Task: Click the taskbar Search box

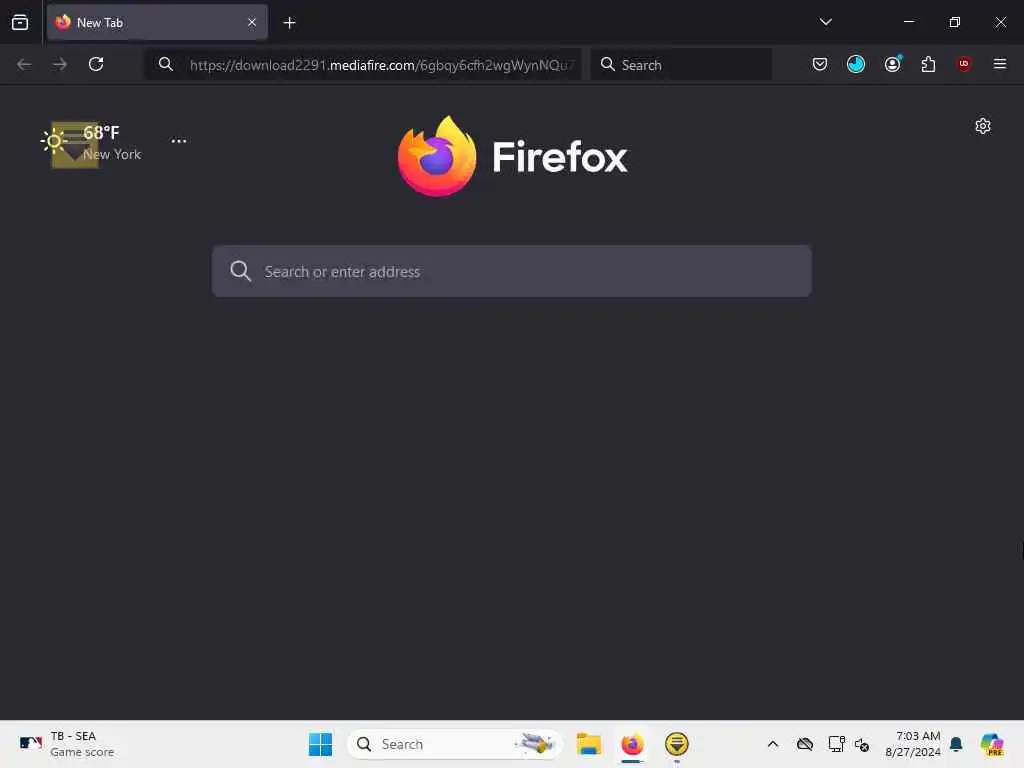Action: tap(455, 744)
